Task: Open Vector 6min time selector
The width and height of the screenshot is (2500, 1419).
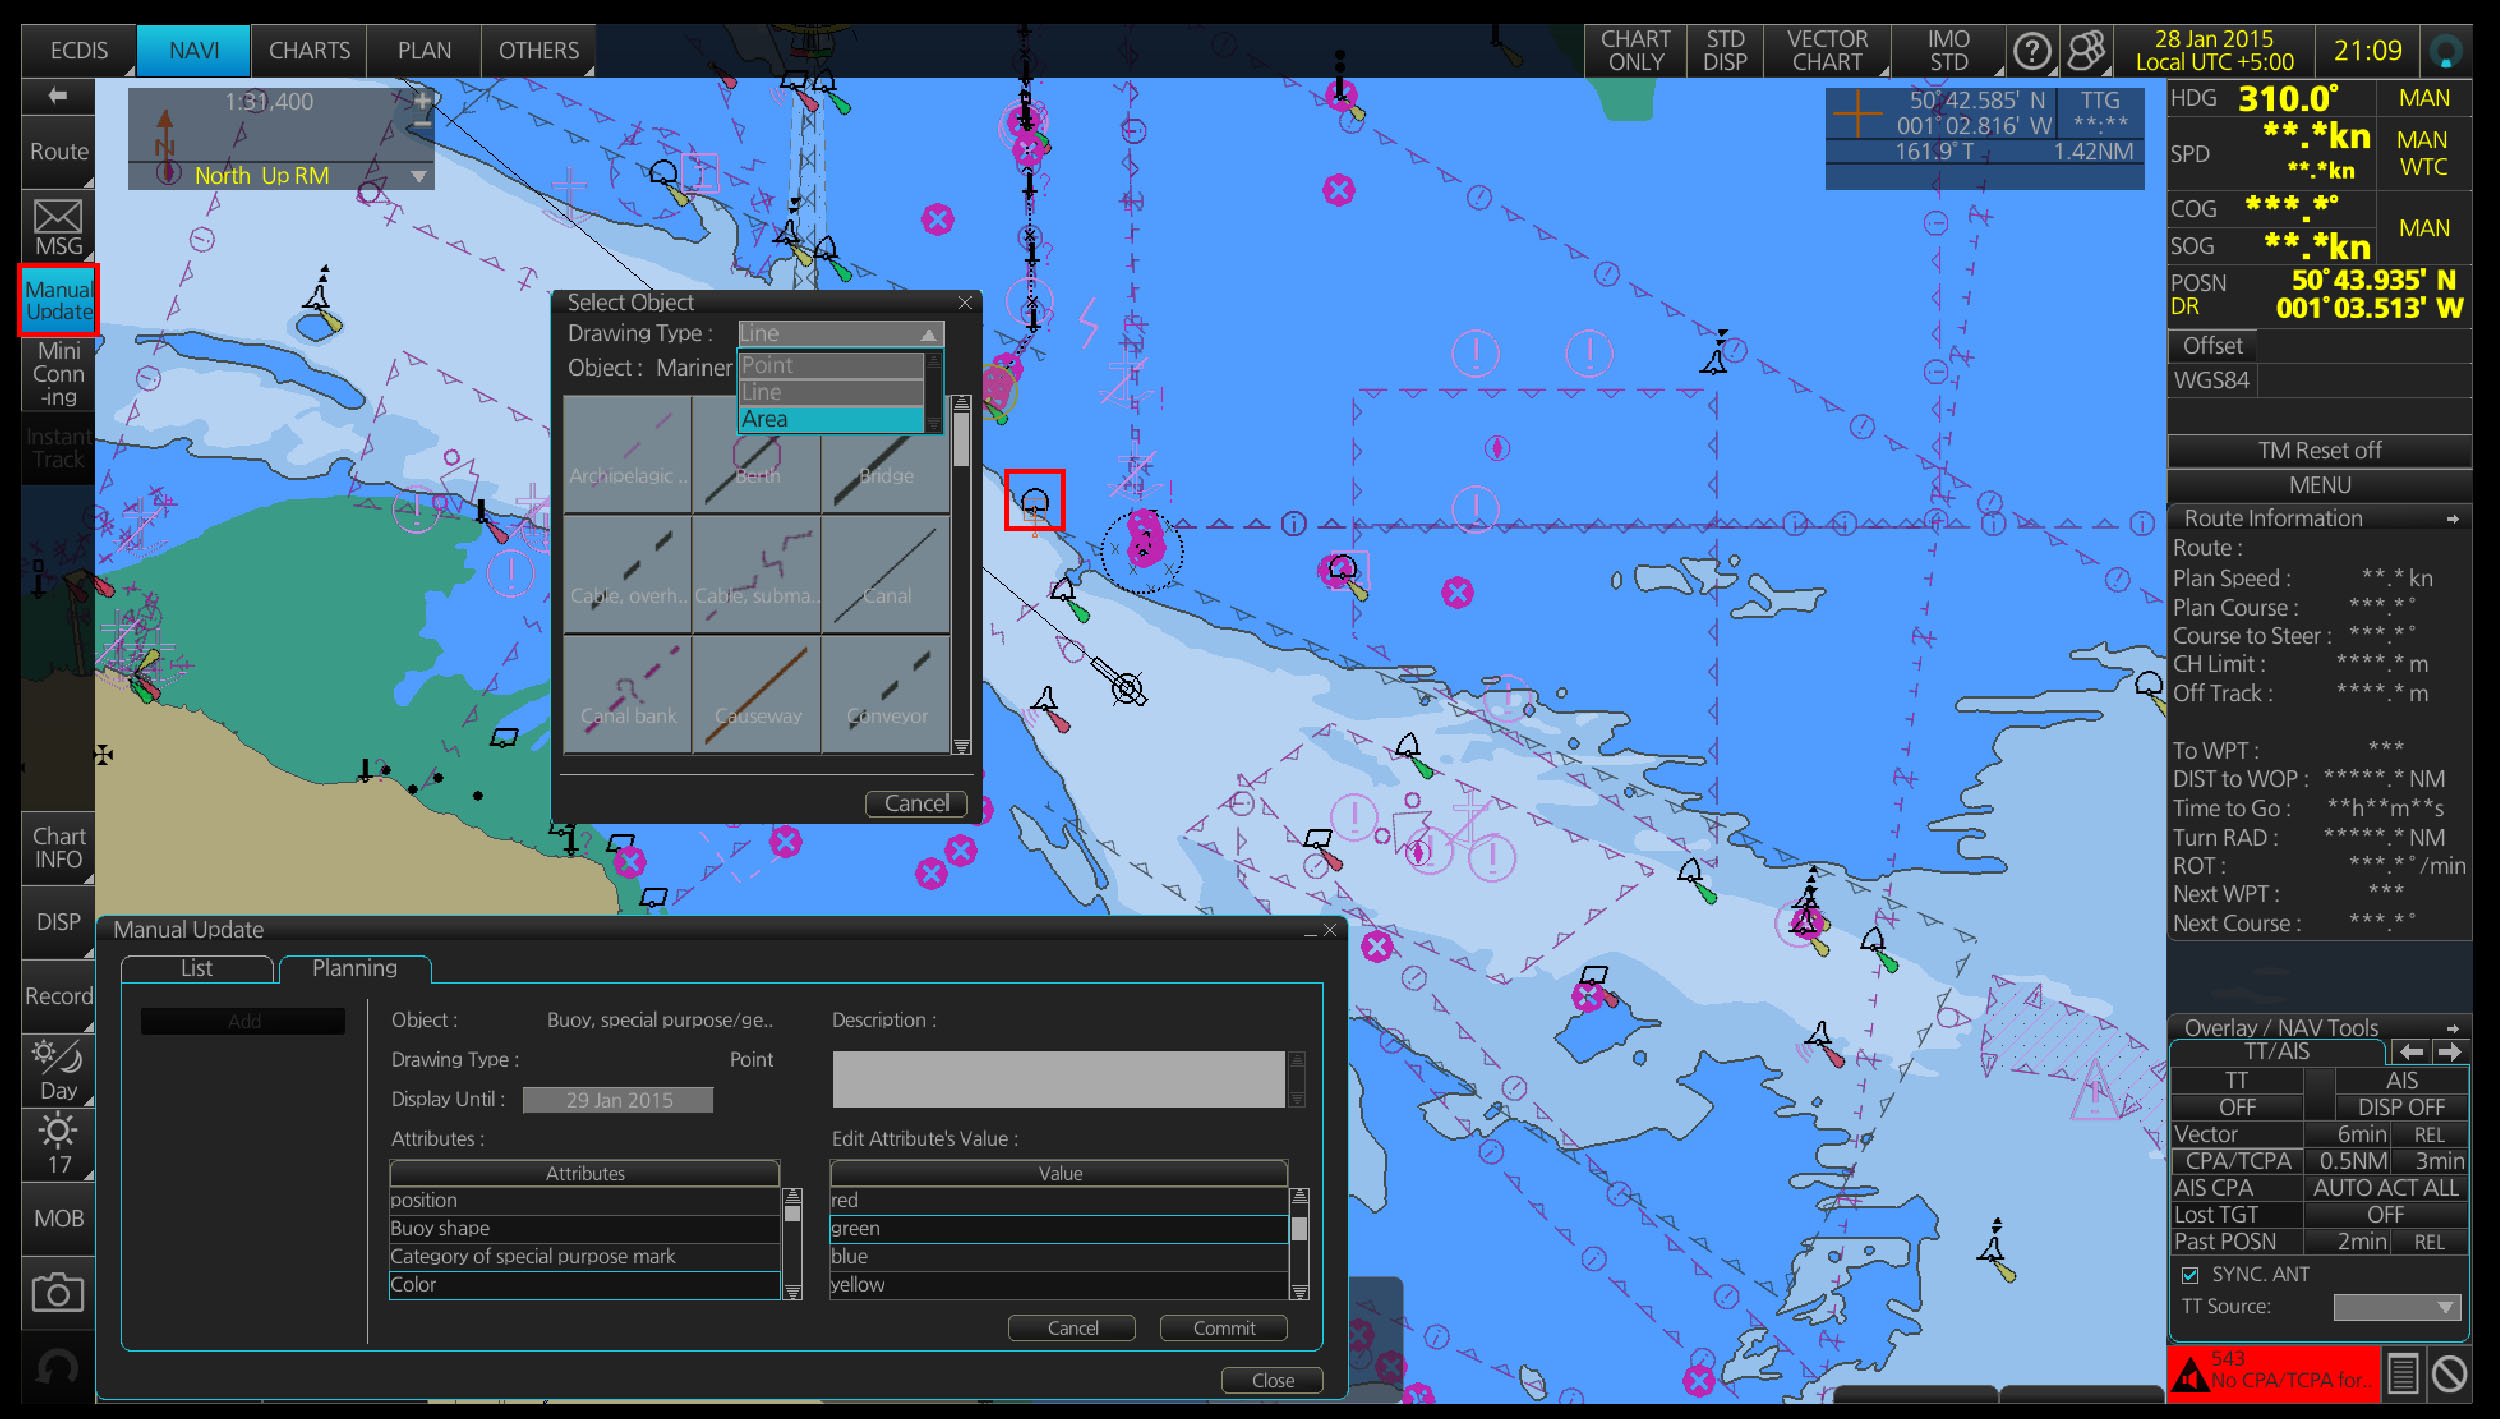Action: pyautogui.click(x=2347, y=1135)
